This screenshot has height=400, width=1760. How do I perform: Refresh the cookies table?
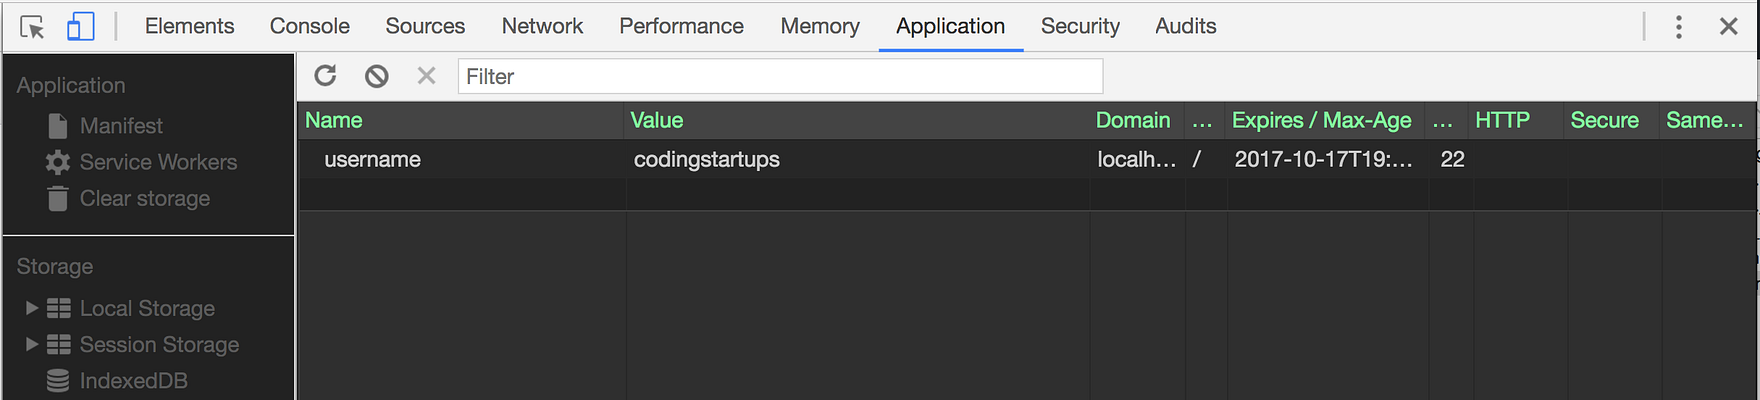tap(325, 76)
